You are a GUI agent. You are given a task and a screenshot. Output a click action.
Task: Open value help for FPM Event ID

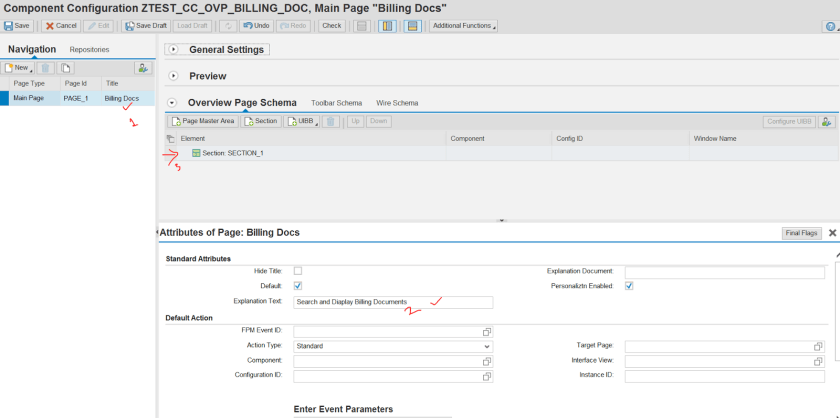(486, 332)
